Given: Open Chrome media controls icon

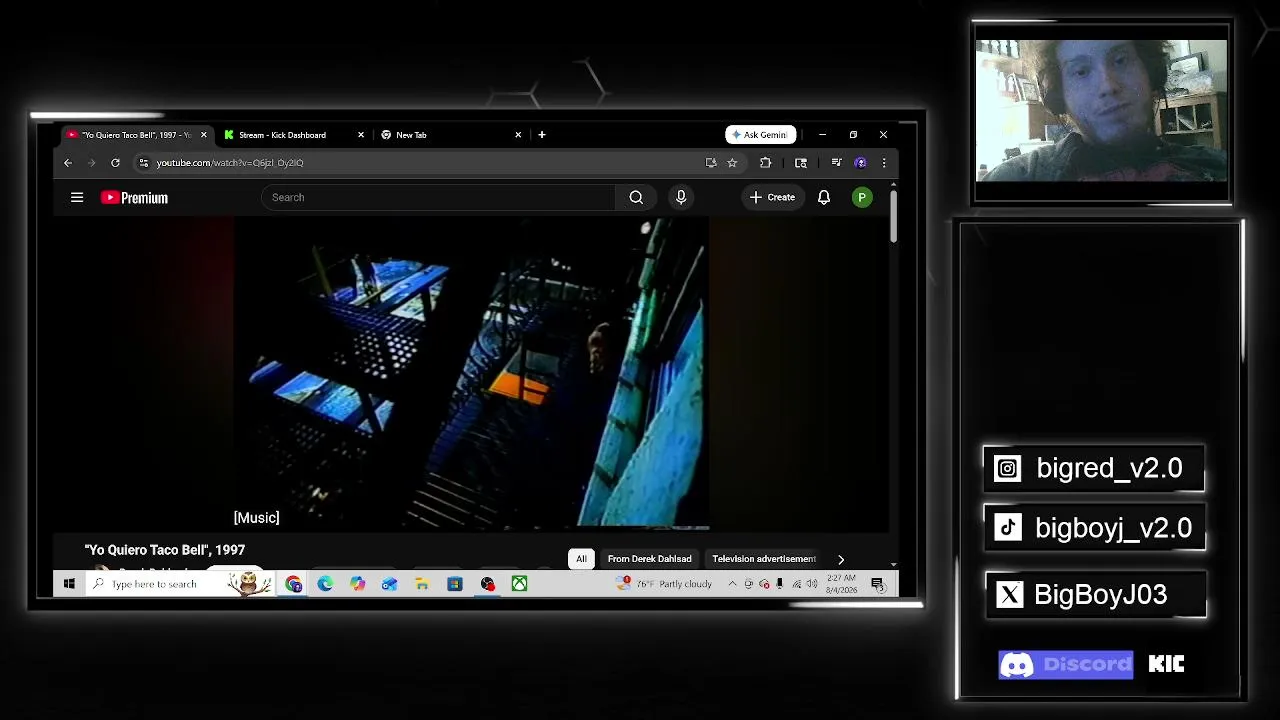Looking at the screenshot, I should tap(836, 163).
